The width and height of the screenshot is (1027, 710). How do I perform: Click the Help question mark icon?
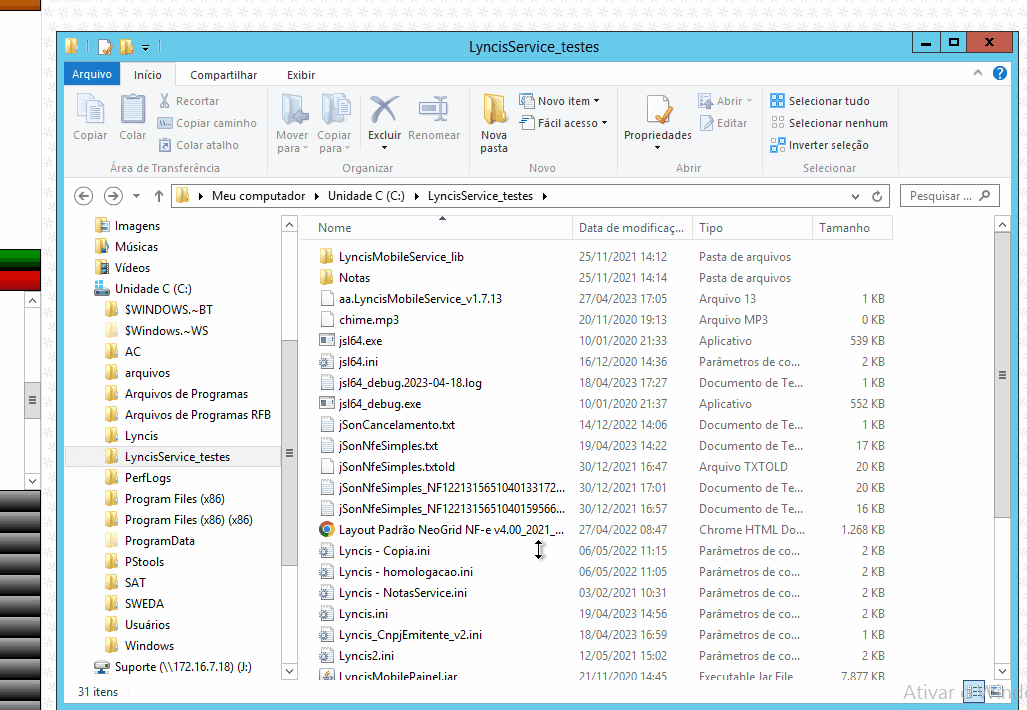(x=999, y=74)
